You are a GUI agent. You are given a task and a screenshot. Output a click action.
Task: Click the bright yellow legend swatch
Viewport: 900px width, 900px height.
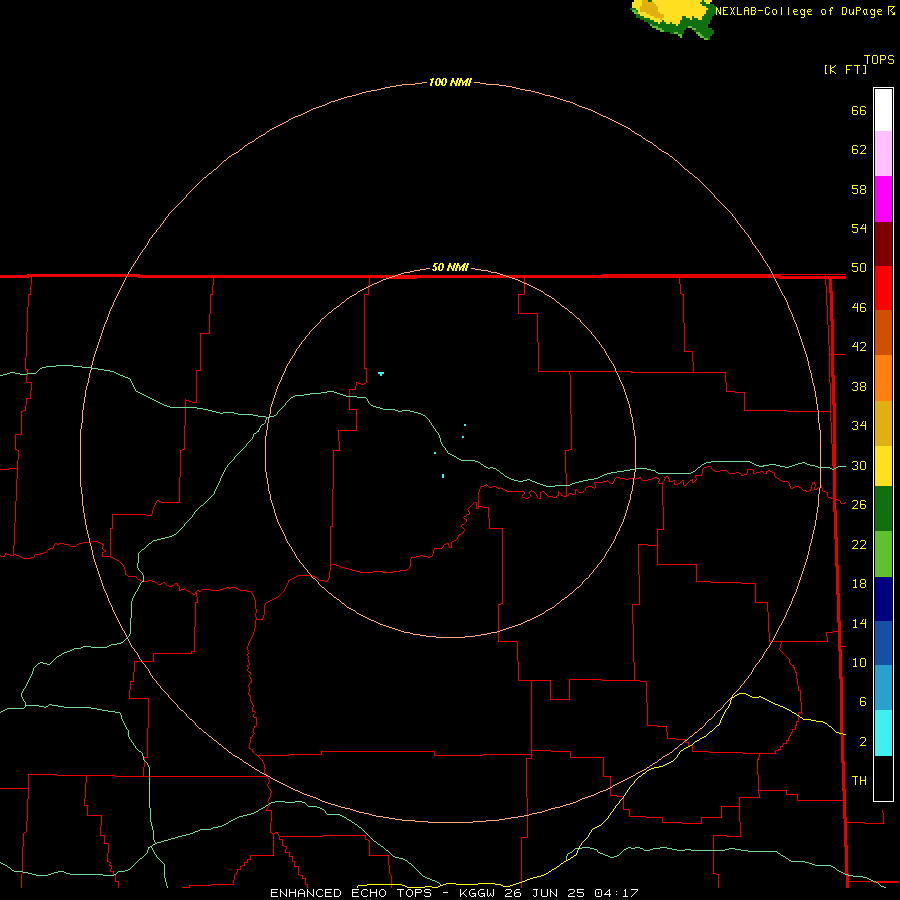[x=883, y=466]
